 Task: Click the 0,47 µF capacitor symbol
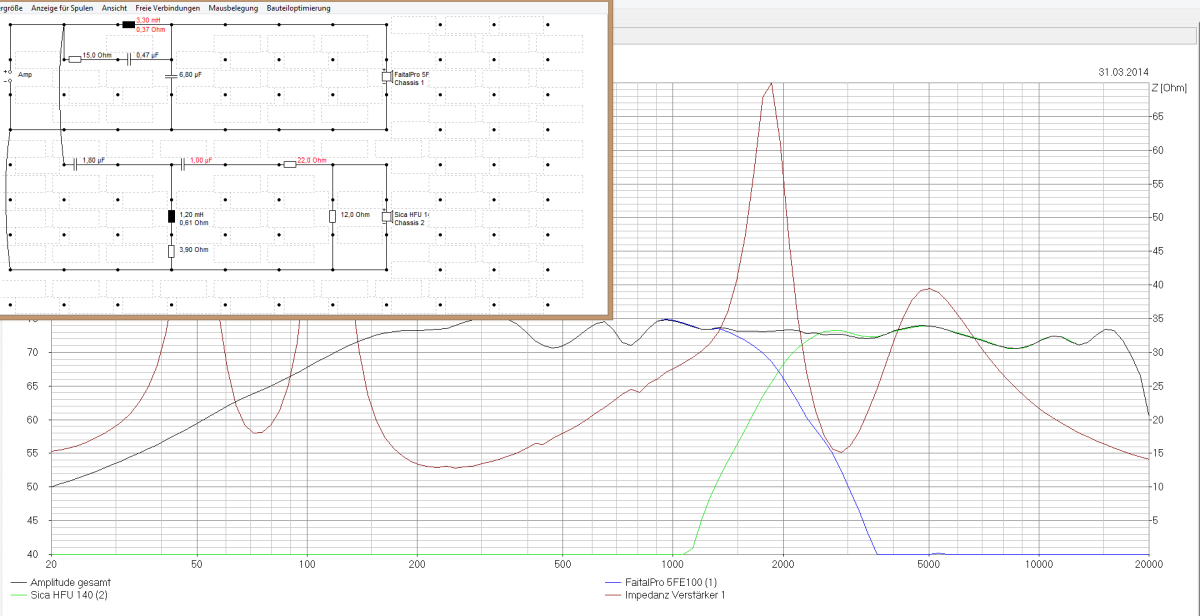pyautogui.click(x=129, y=60)
